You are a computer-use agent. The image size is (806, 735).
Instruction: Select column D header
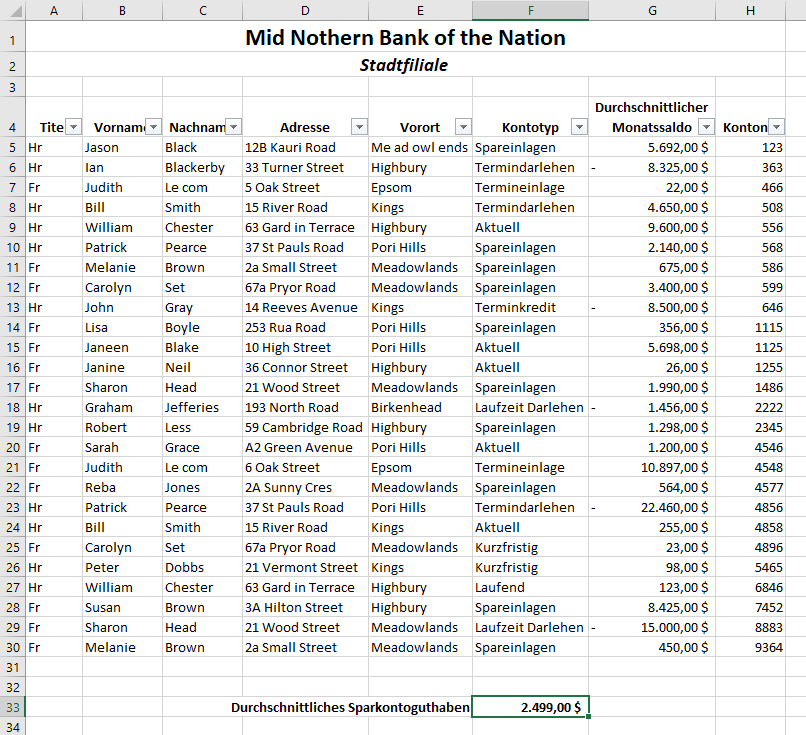(305, 10)
